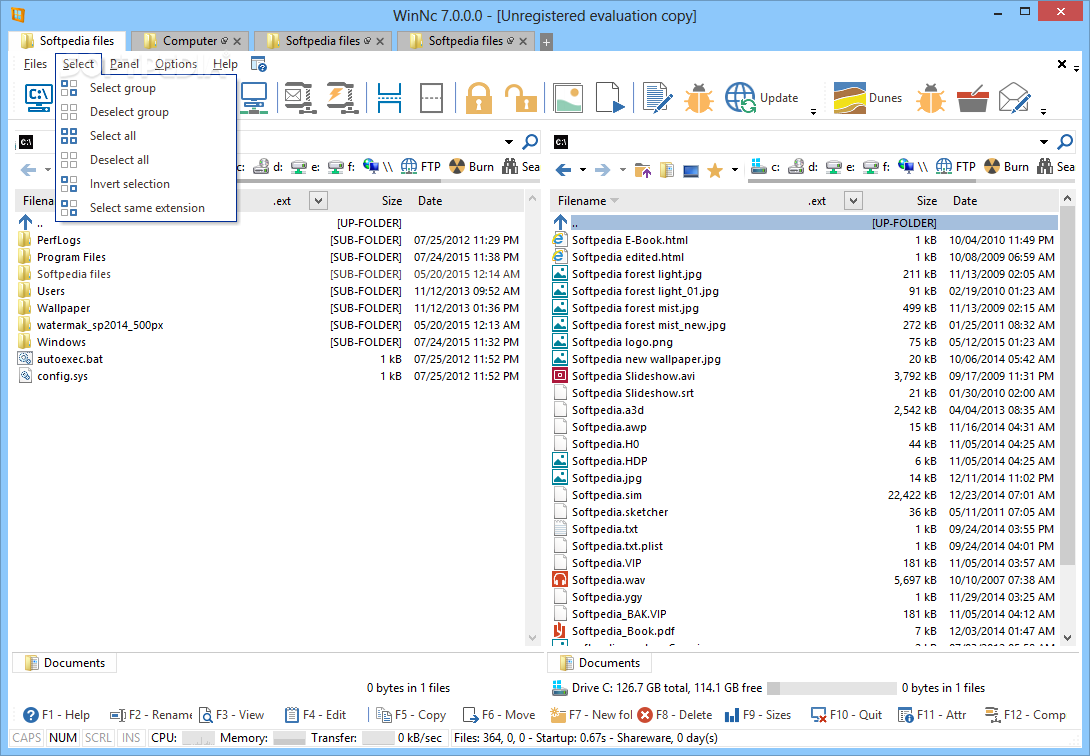Click the play file toolbar icon
Screen dimensions: 1090x756
pyautogui.click(x=610, y=97)
